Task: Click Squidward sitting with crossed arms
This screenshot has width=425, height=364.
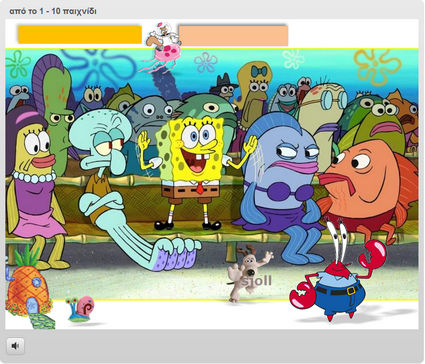Action: pyautogui.click(x=123, y=187)
